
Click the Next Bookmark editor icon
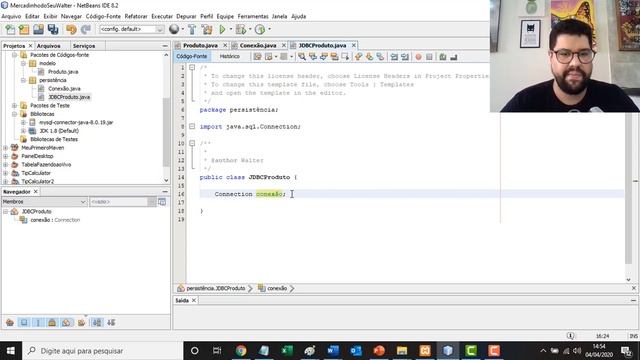[369, 57]
